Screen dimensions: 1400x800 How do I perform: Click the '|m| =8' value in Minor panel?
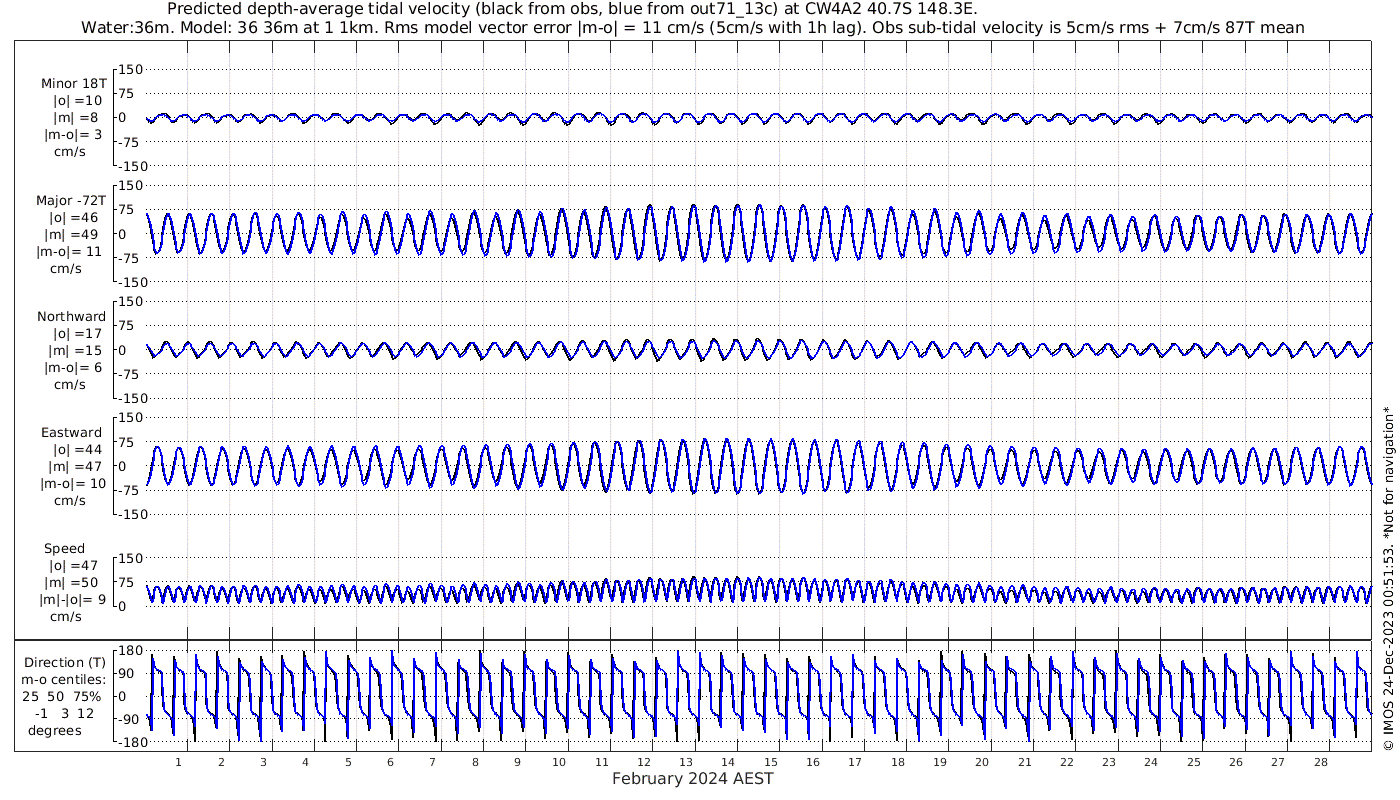(76, 118)
